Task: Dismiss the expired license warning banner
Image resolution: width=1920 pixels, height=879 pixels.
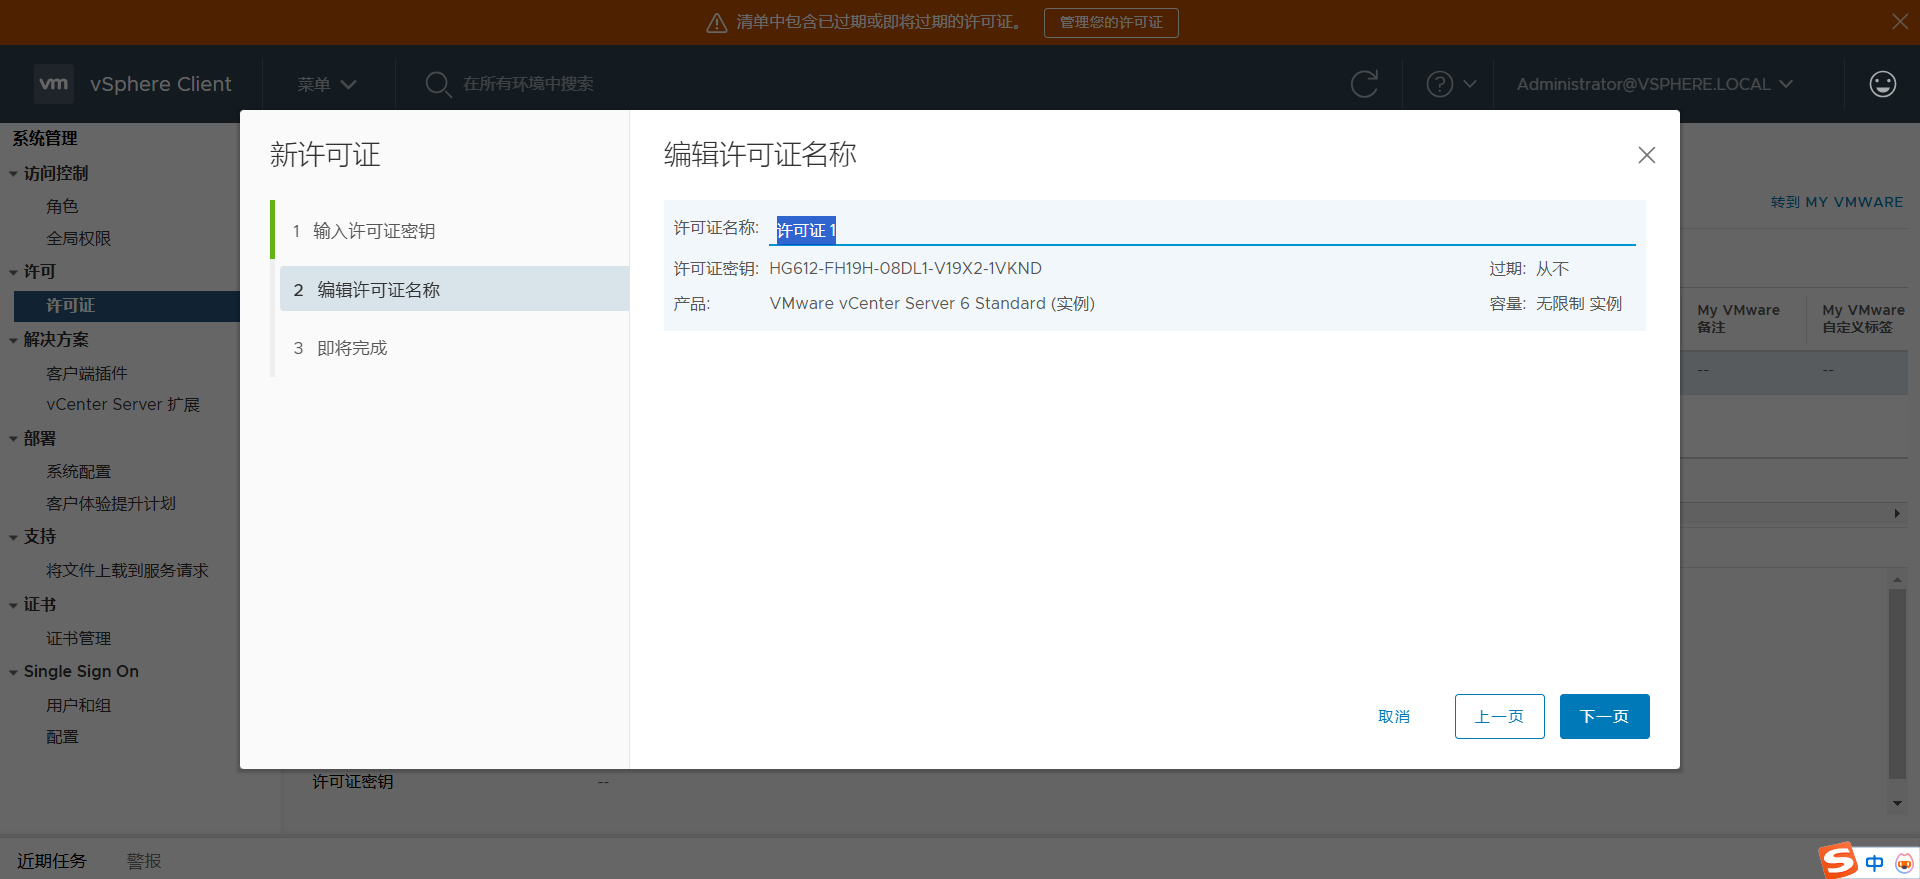Action: (1899, 21)
